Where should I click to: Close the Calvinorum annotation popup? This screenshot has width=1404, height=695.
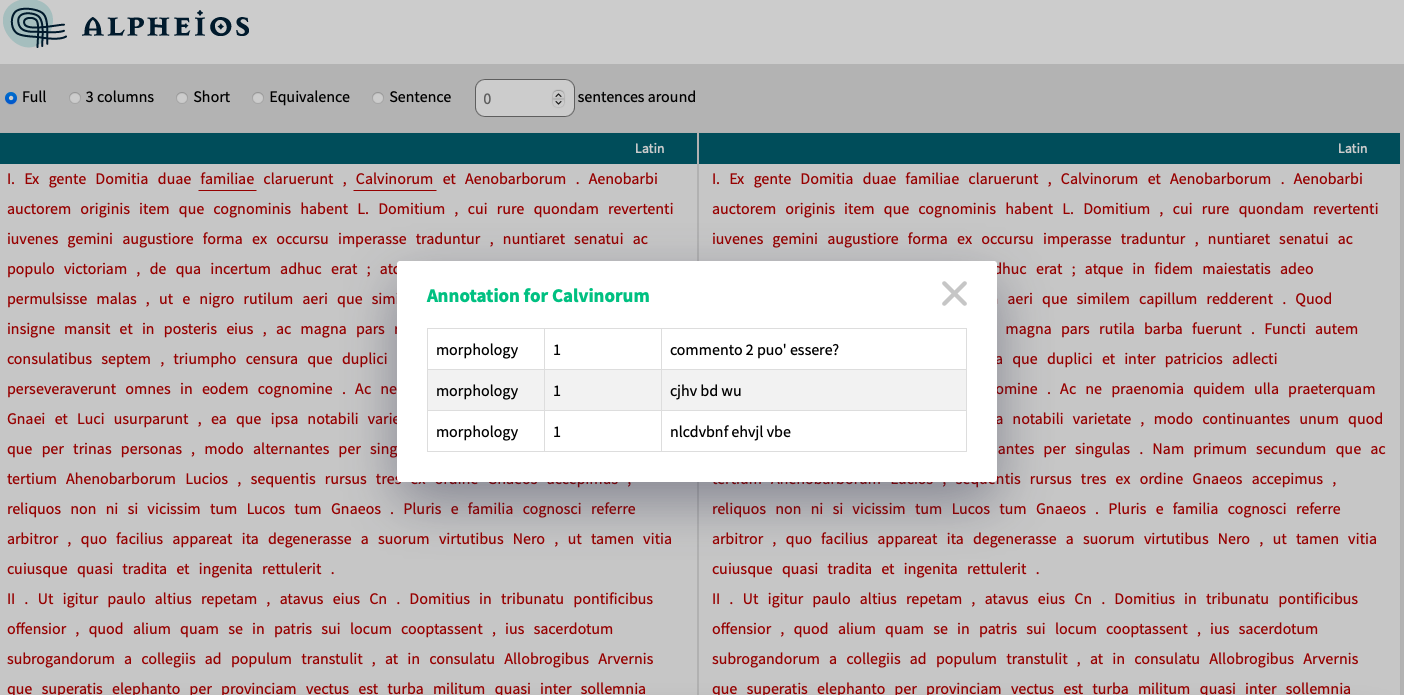click(953, 293)
